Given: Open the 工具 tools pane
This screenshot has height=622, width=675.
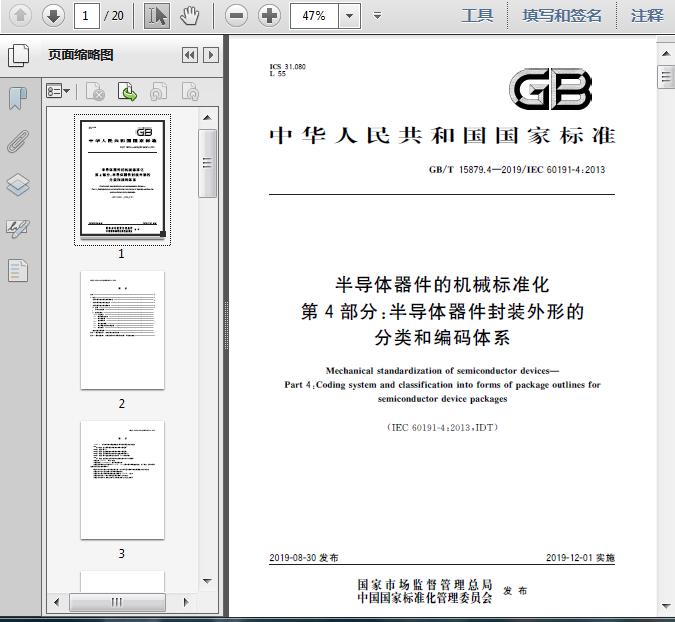Looking at the screenshot, I should [x=477, y=16].
